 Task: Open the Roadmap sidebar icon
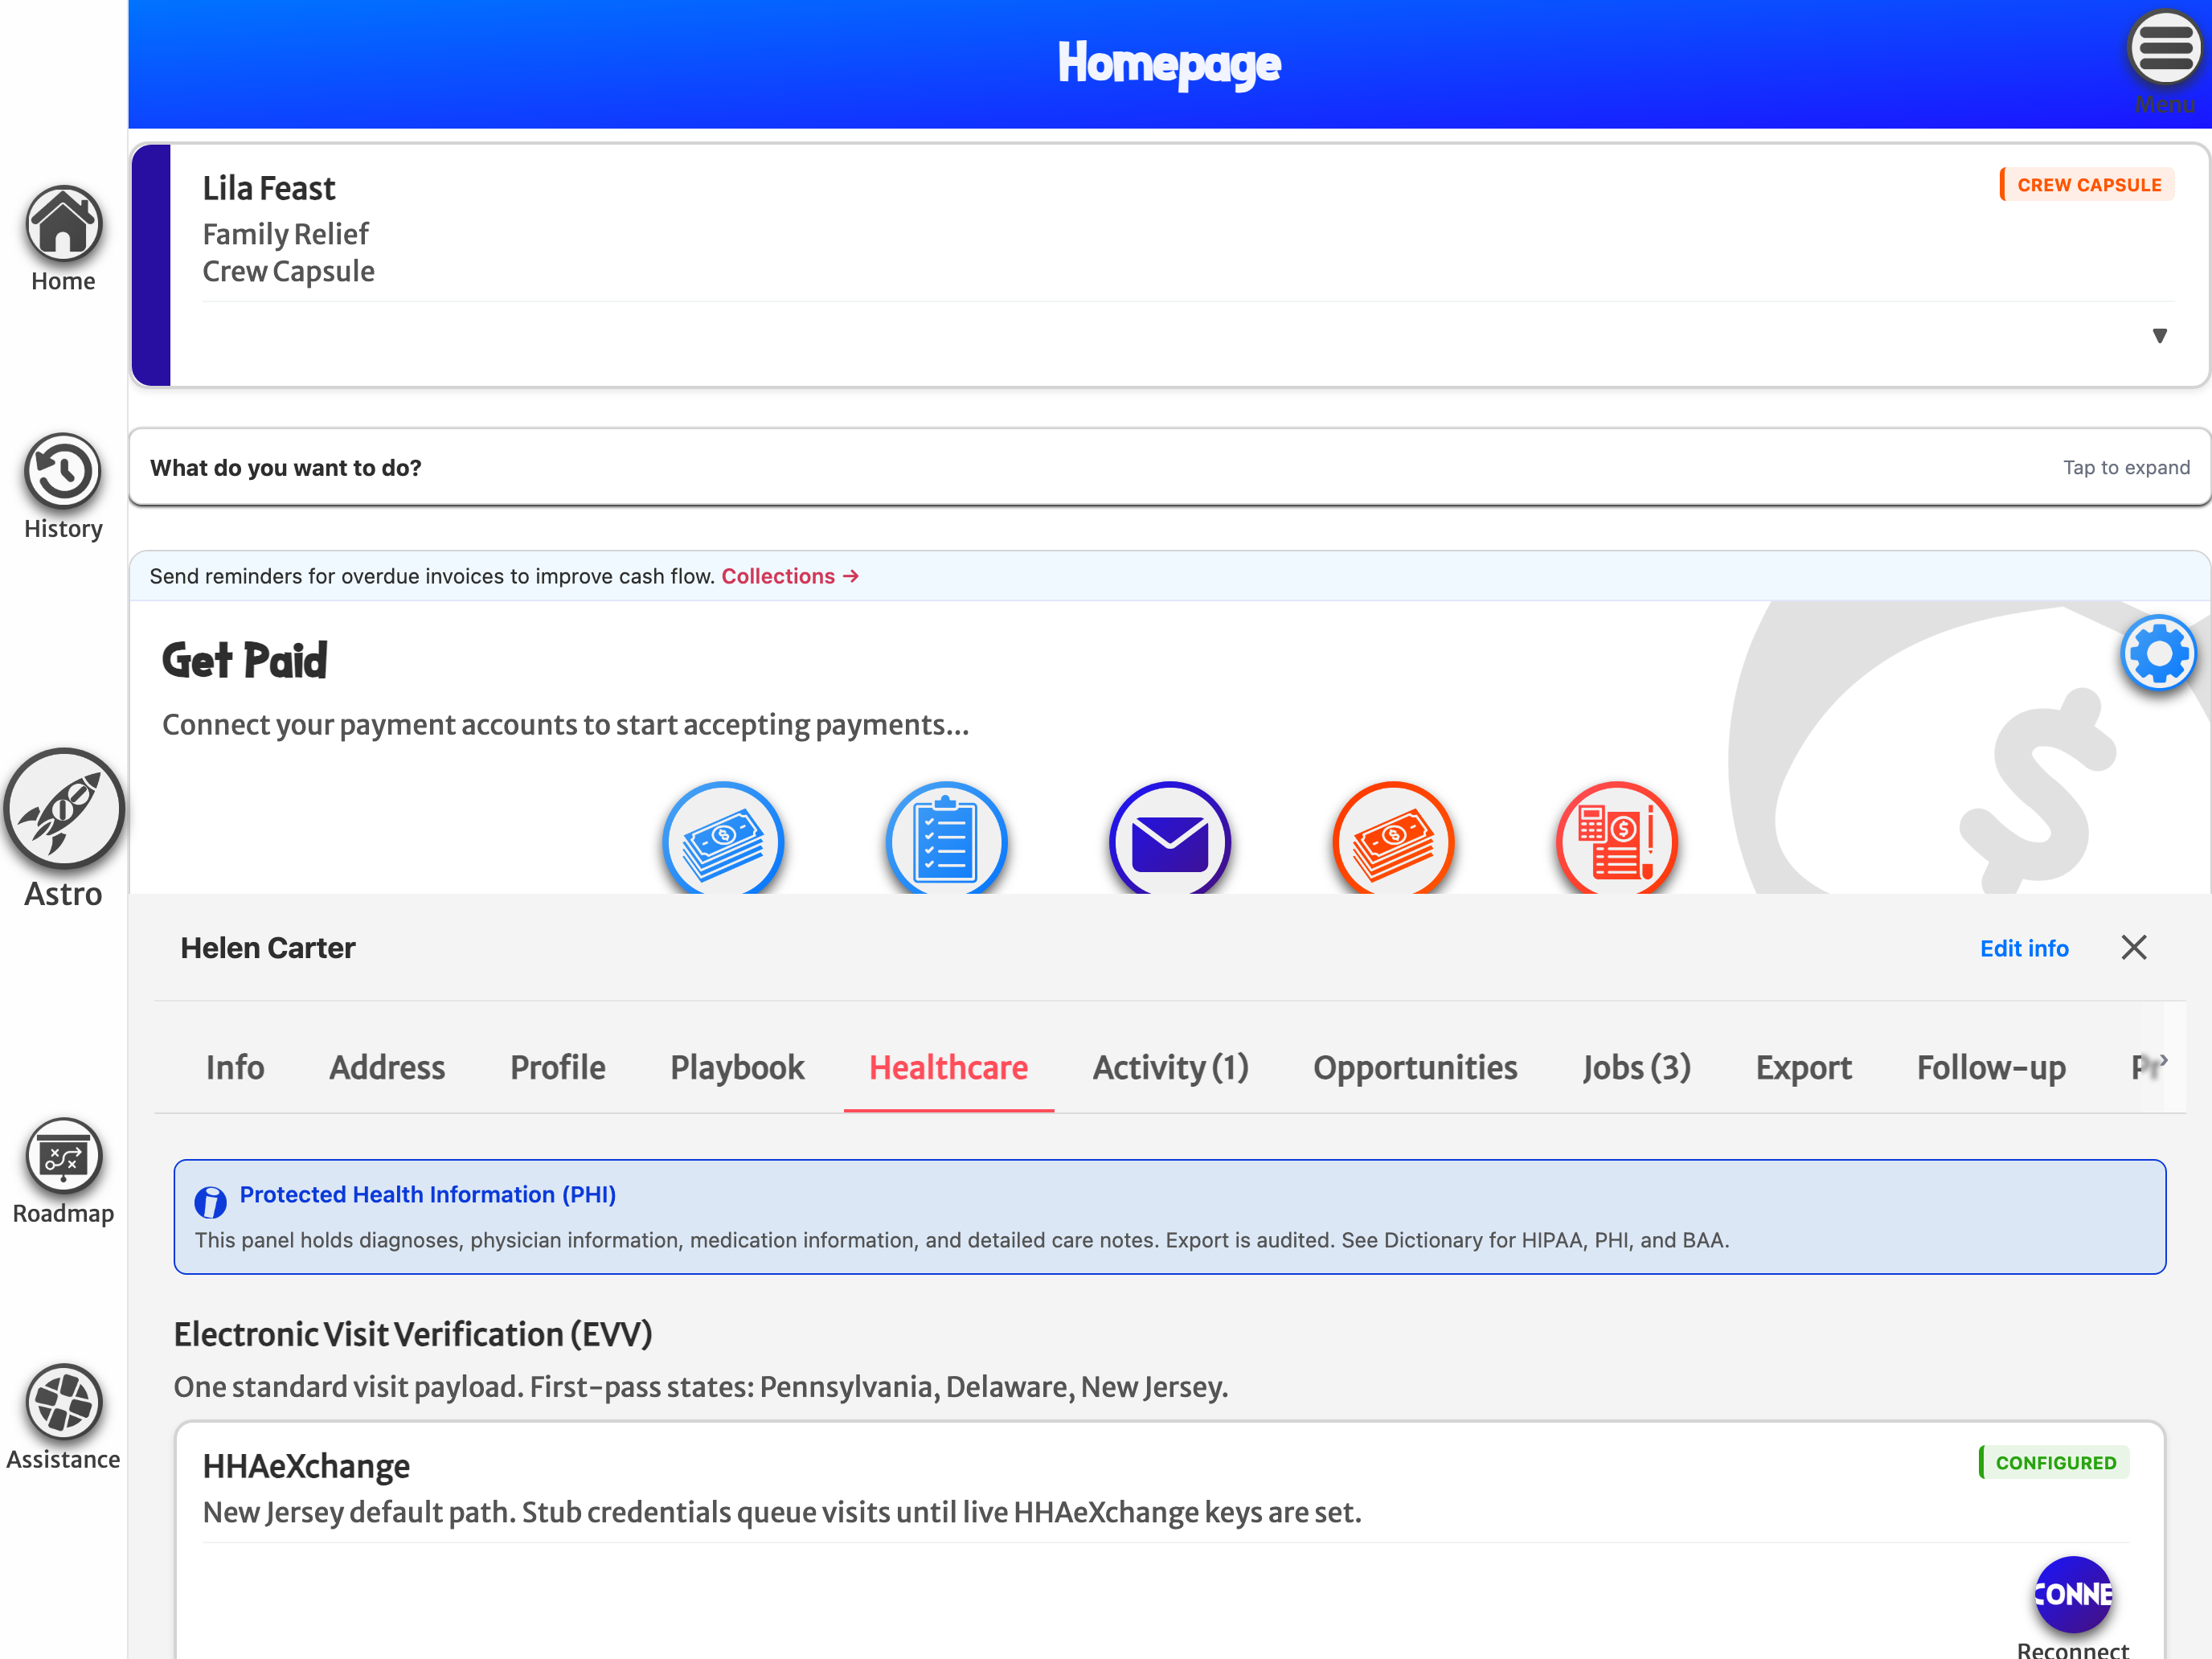[x=63, y=1156]
